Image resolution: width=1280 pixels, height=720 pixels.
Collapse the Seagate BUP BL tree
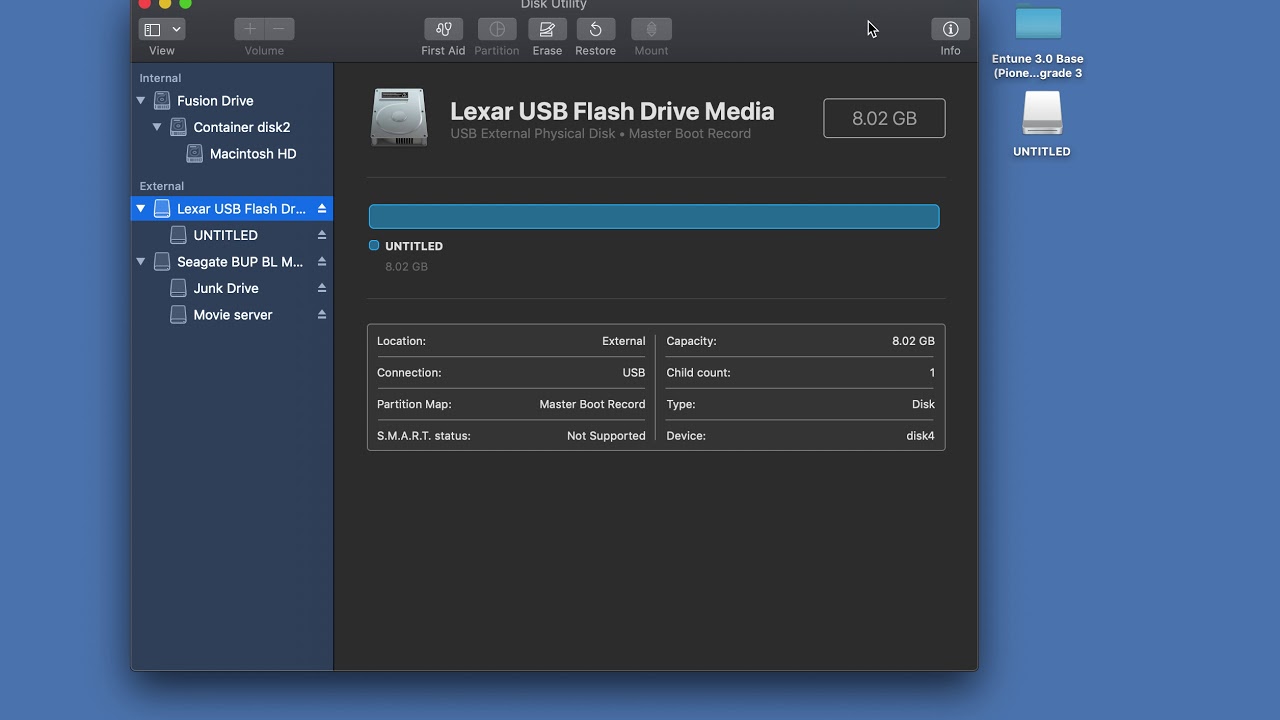(x=141, y=261)
